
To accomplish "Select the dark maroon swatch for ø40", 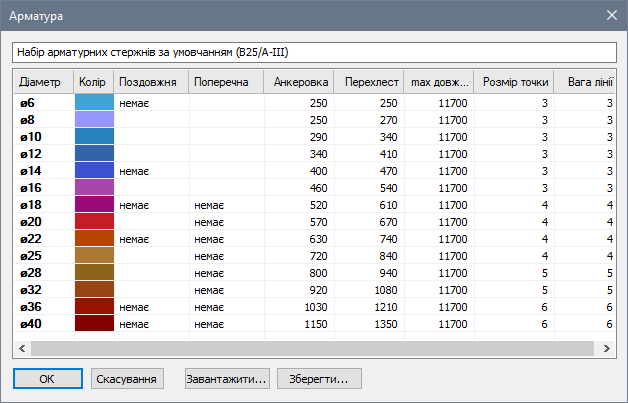I will pos(94,323).
